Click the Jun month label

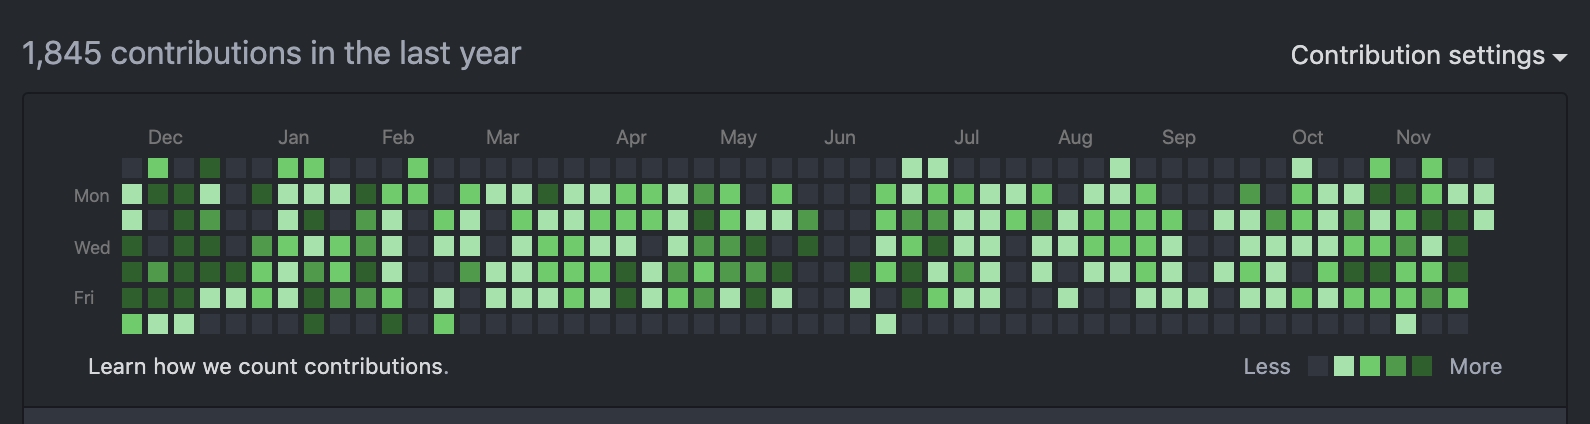(x=840, y=137)
